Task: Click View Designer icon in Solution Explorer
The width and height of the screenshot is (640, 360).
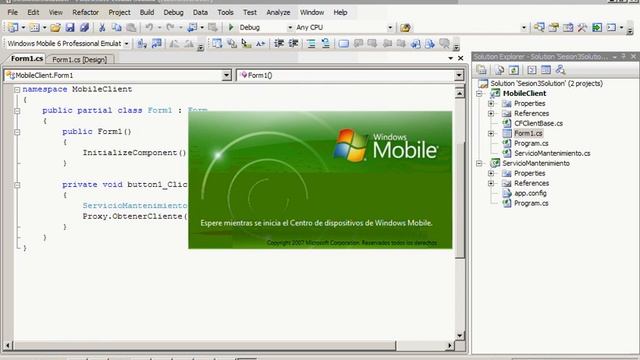Action: [x=546, y=70]
